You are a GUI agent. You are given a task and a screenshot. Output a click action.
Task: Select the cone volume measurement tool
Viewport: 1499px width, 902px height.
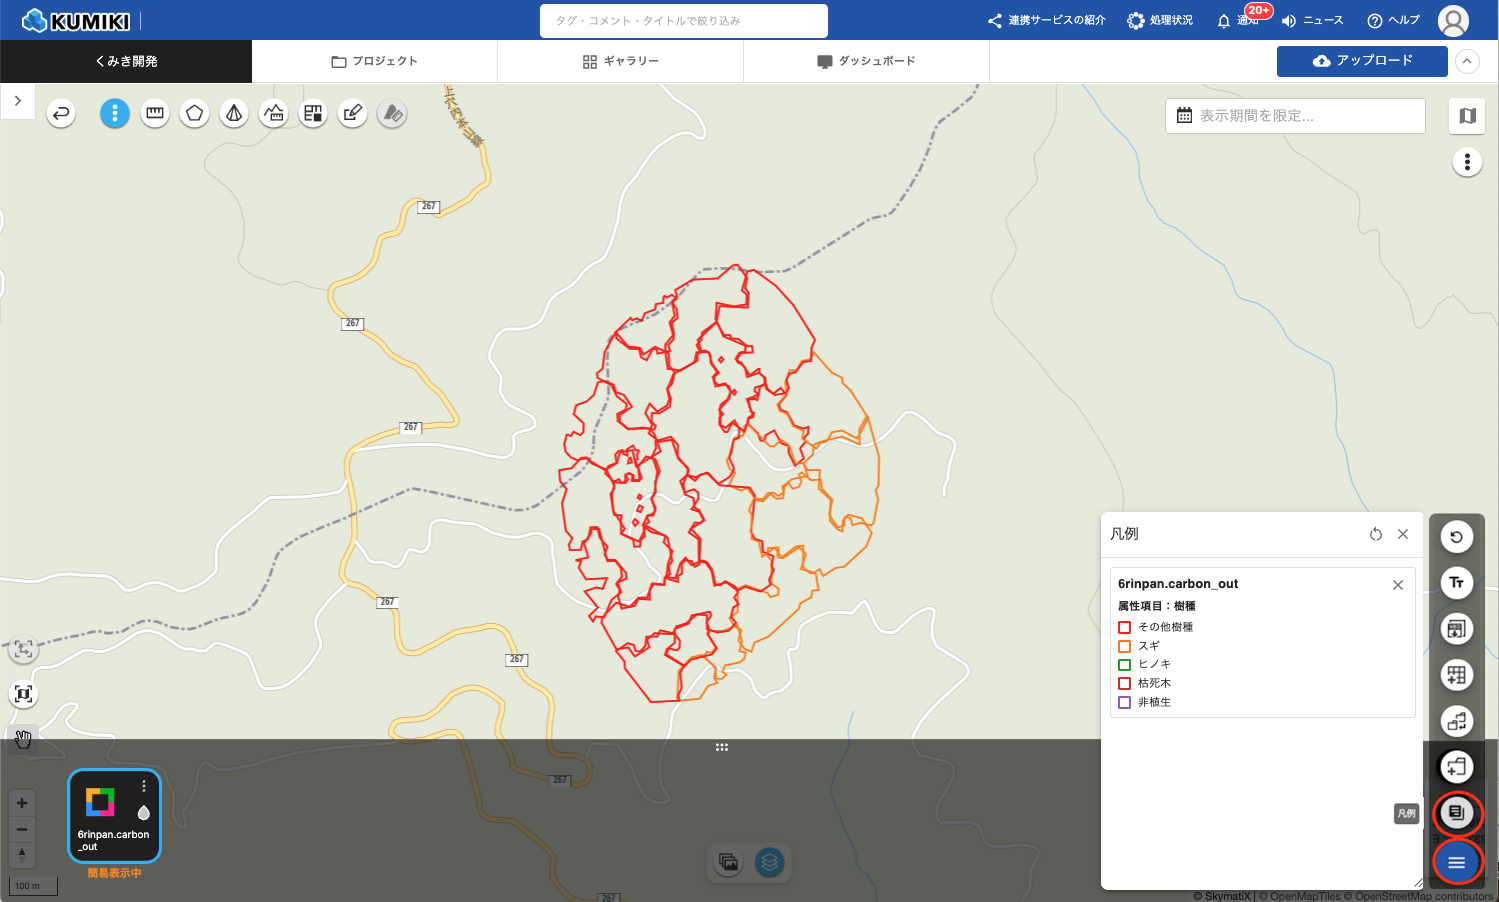(x=234, y=114)
